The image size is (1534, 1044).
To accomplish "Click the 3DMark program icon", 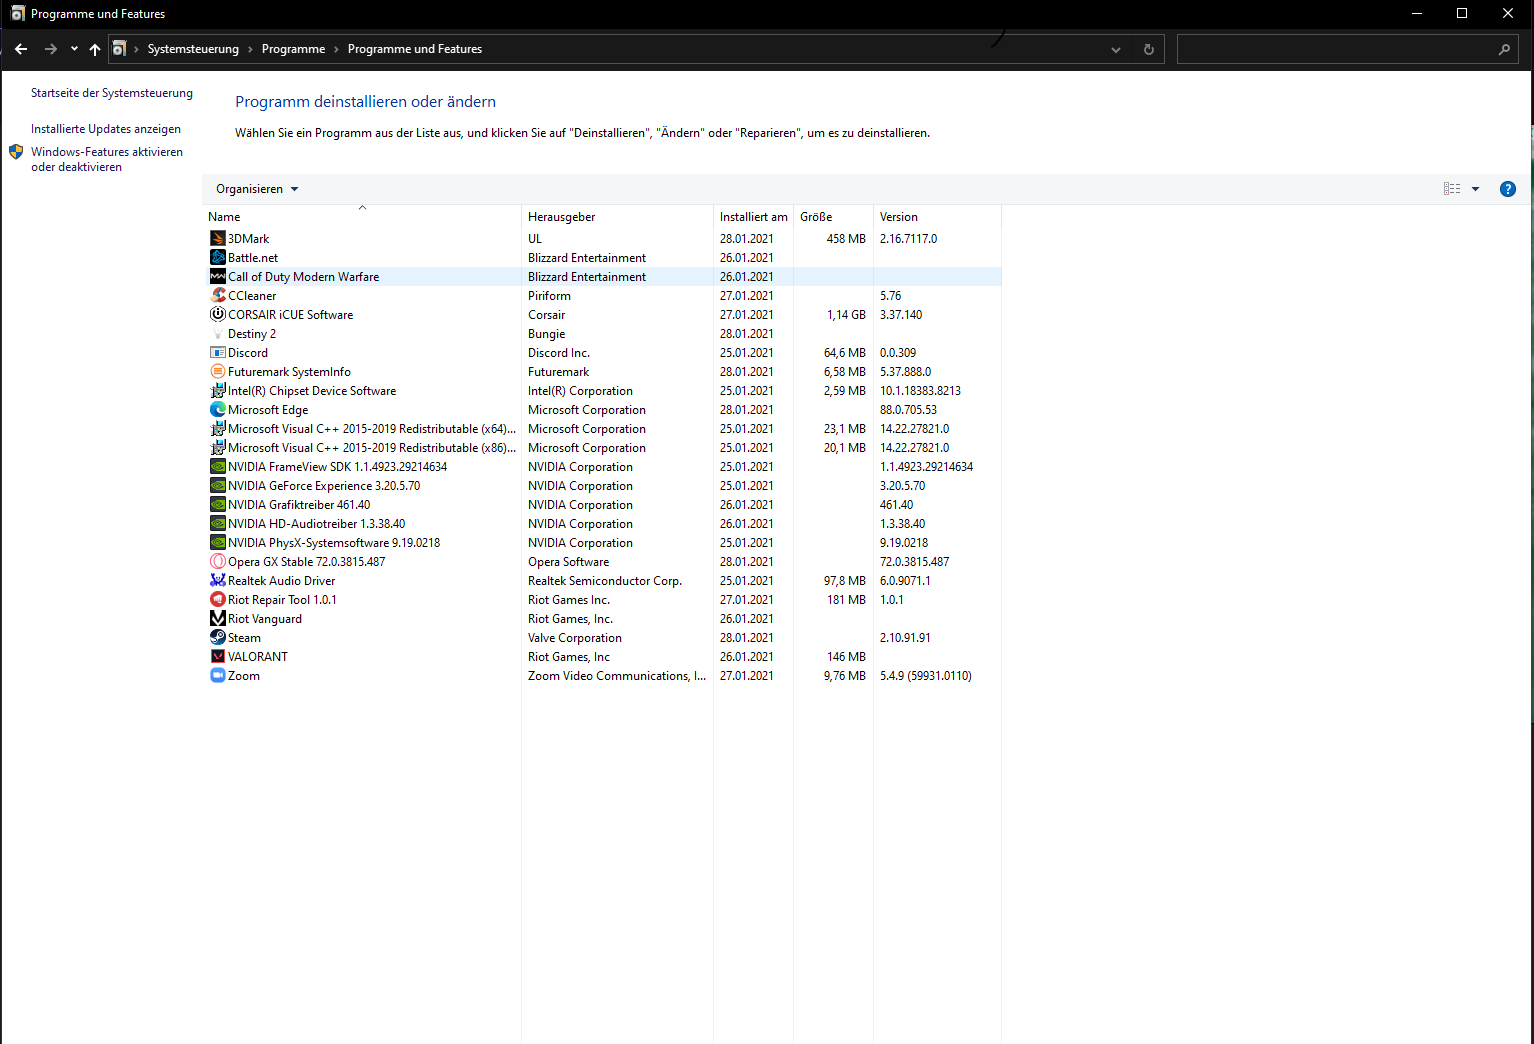I will tap(217, 238).
